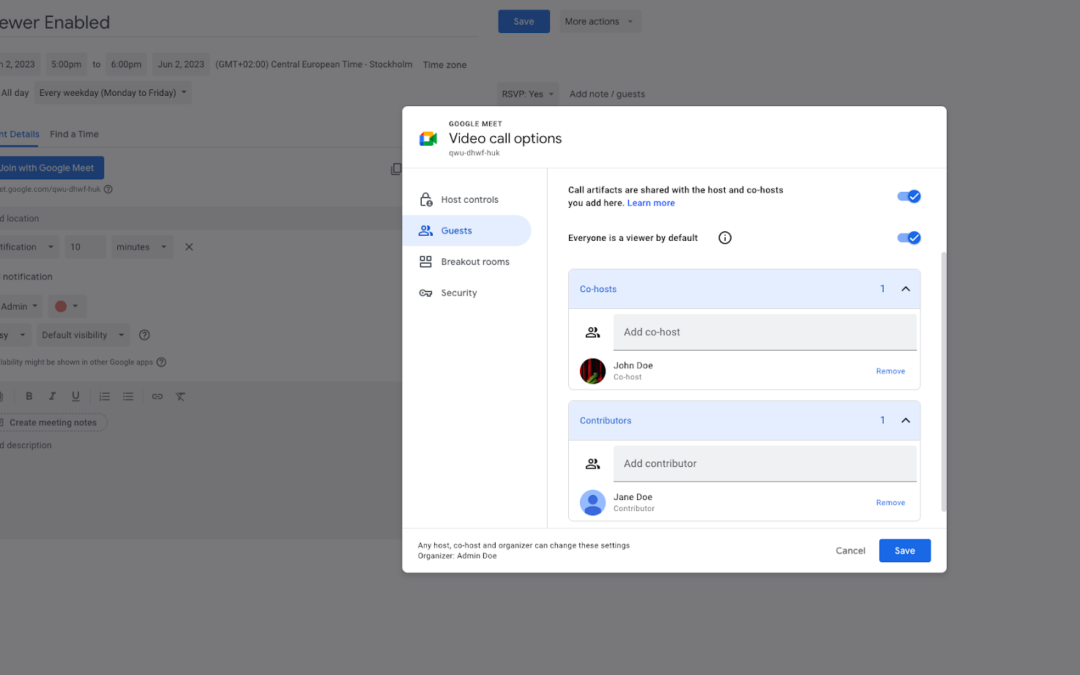Click Join with Google Meet button
Screen dimensions: 1080x675
[x=51, y=167]
